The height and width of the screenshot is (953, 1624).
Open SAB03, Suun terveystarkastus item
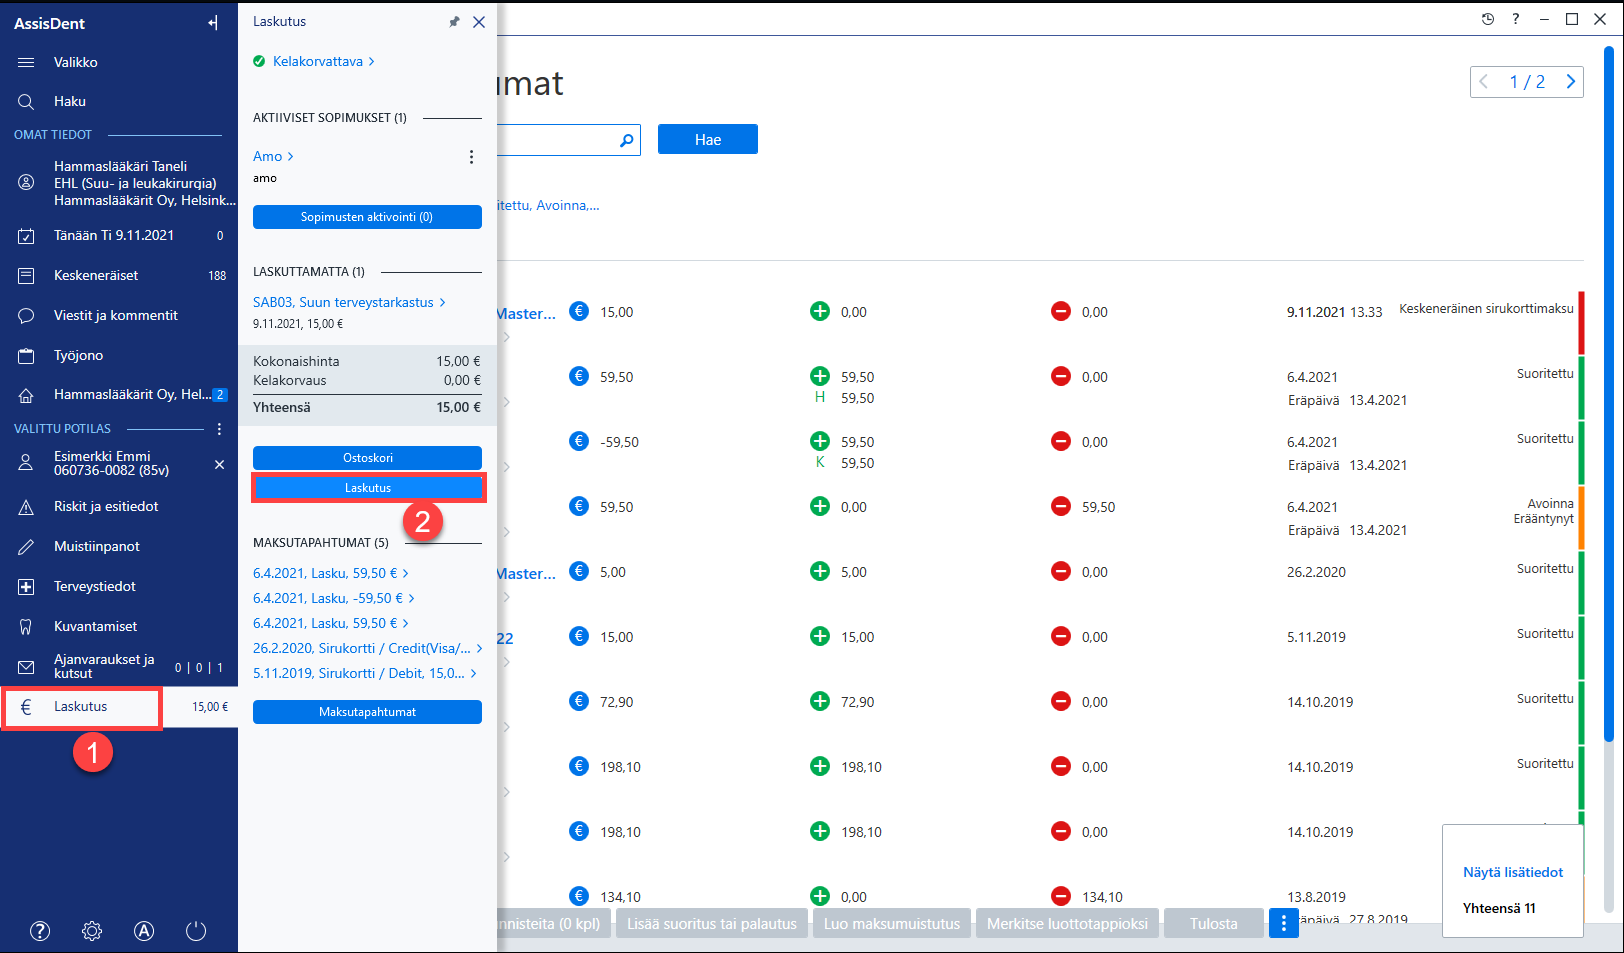[x=349, y=302]
